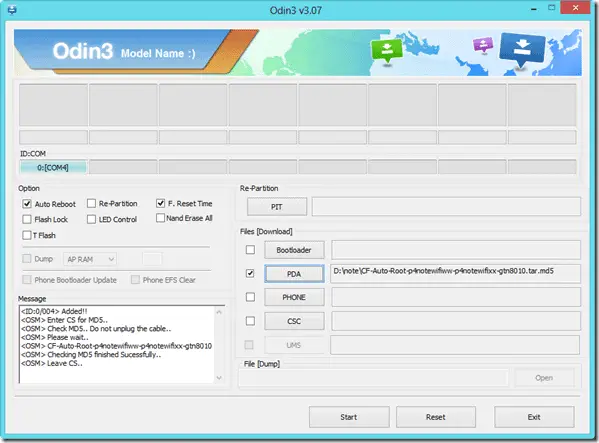This screenshot has height=443, width=599.
Task: Click the CSC file button
Action: point(294,321)
